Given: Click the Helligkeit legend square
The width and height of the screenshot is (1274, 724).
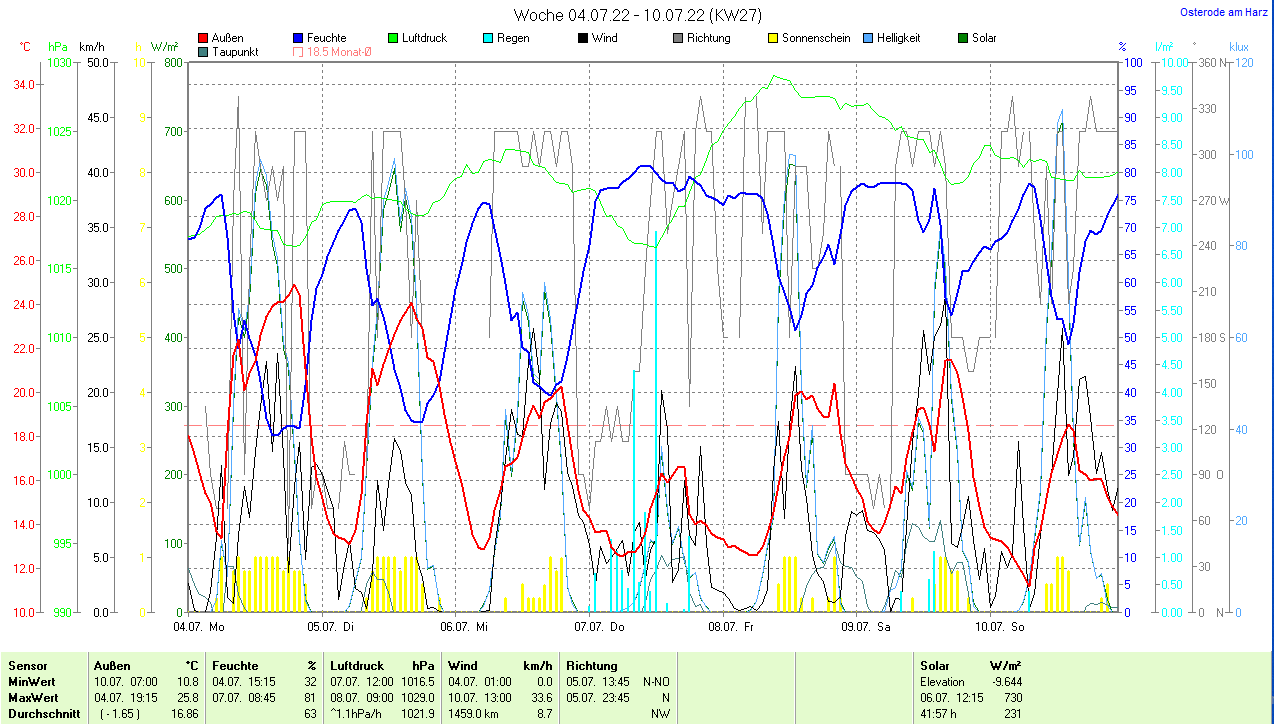Looking at the screenshot, I should tap(868, 39).
